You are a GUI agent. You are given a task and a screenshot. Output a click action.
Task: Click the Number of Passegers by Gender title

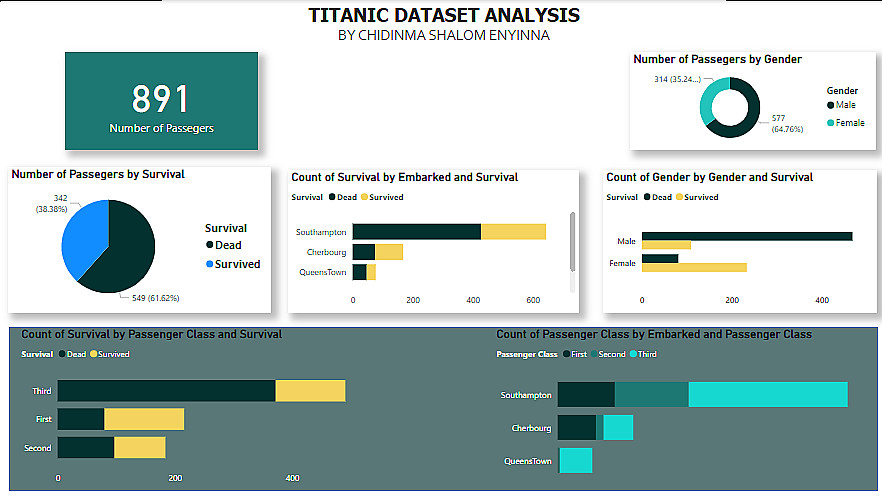pyautogui.click(x=717, y=59)
